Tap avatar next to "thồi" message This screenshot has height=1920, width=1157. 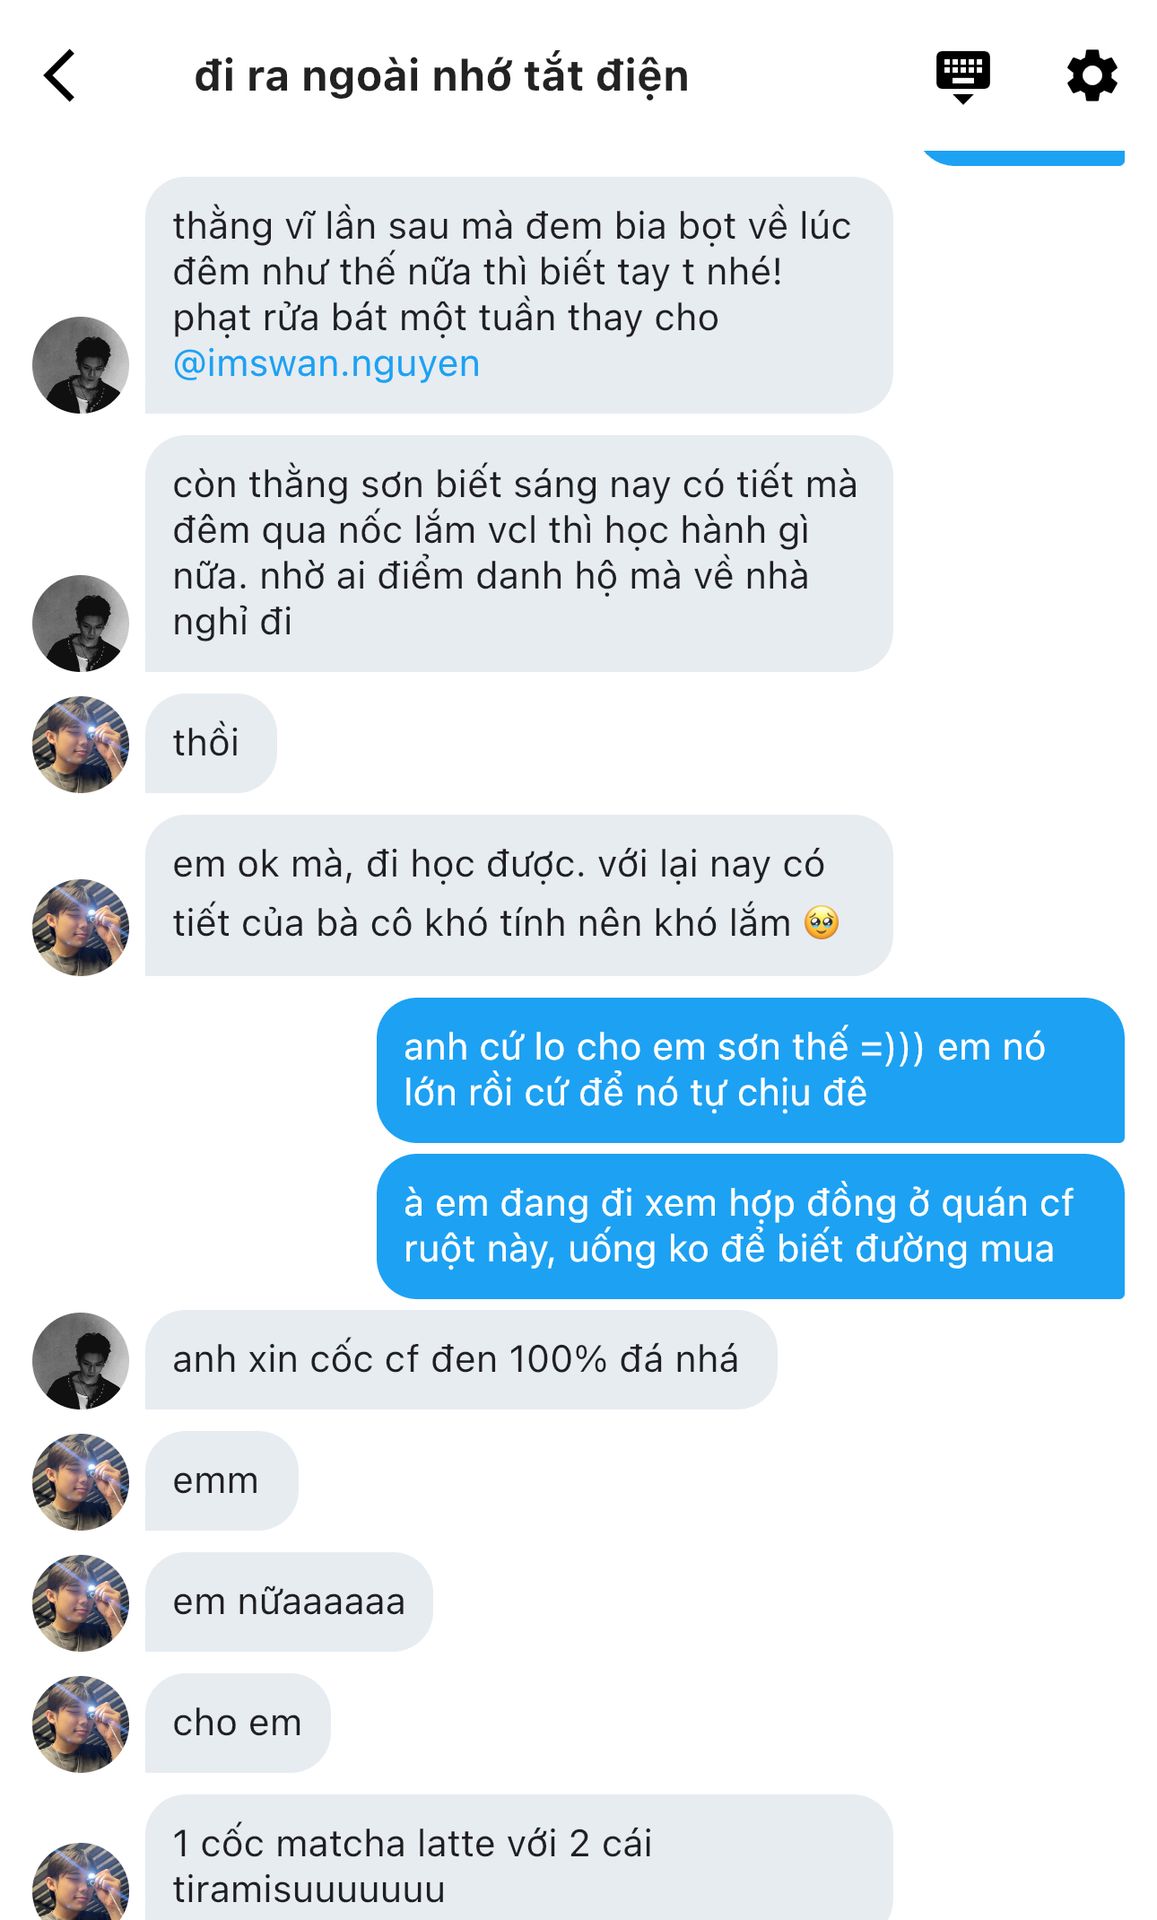coord(81,745)
